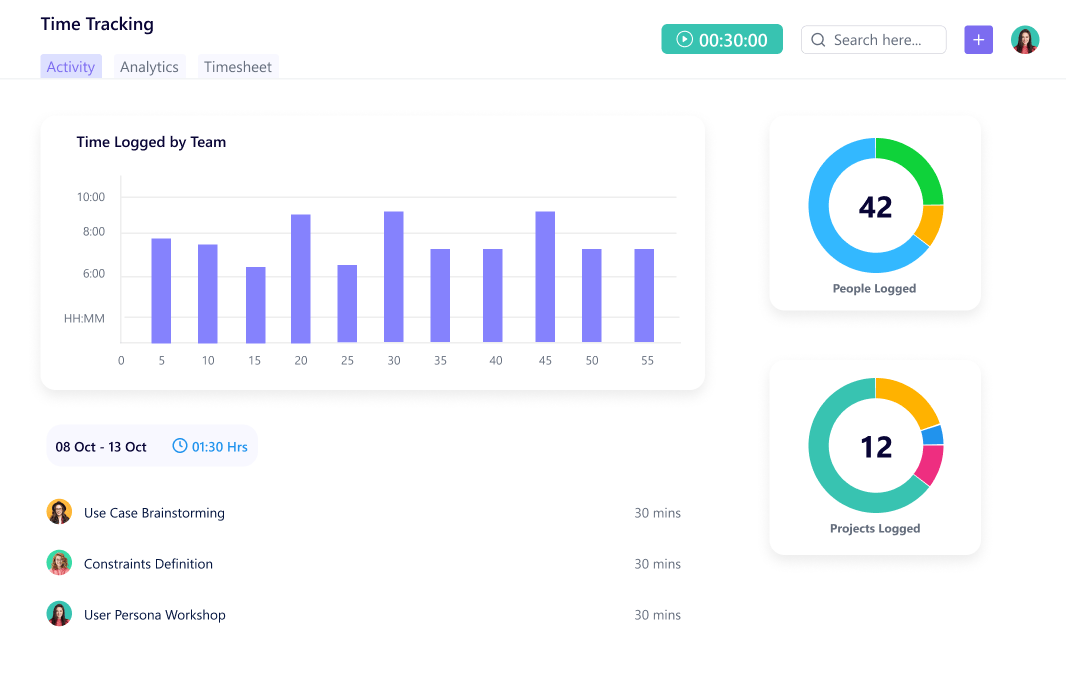Open your profile picture in the header
Viewport: 1067px width, 678px height.
click(1025, 39)
